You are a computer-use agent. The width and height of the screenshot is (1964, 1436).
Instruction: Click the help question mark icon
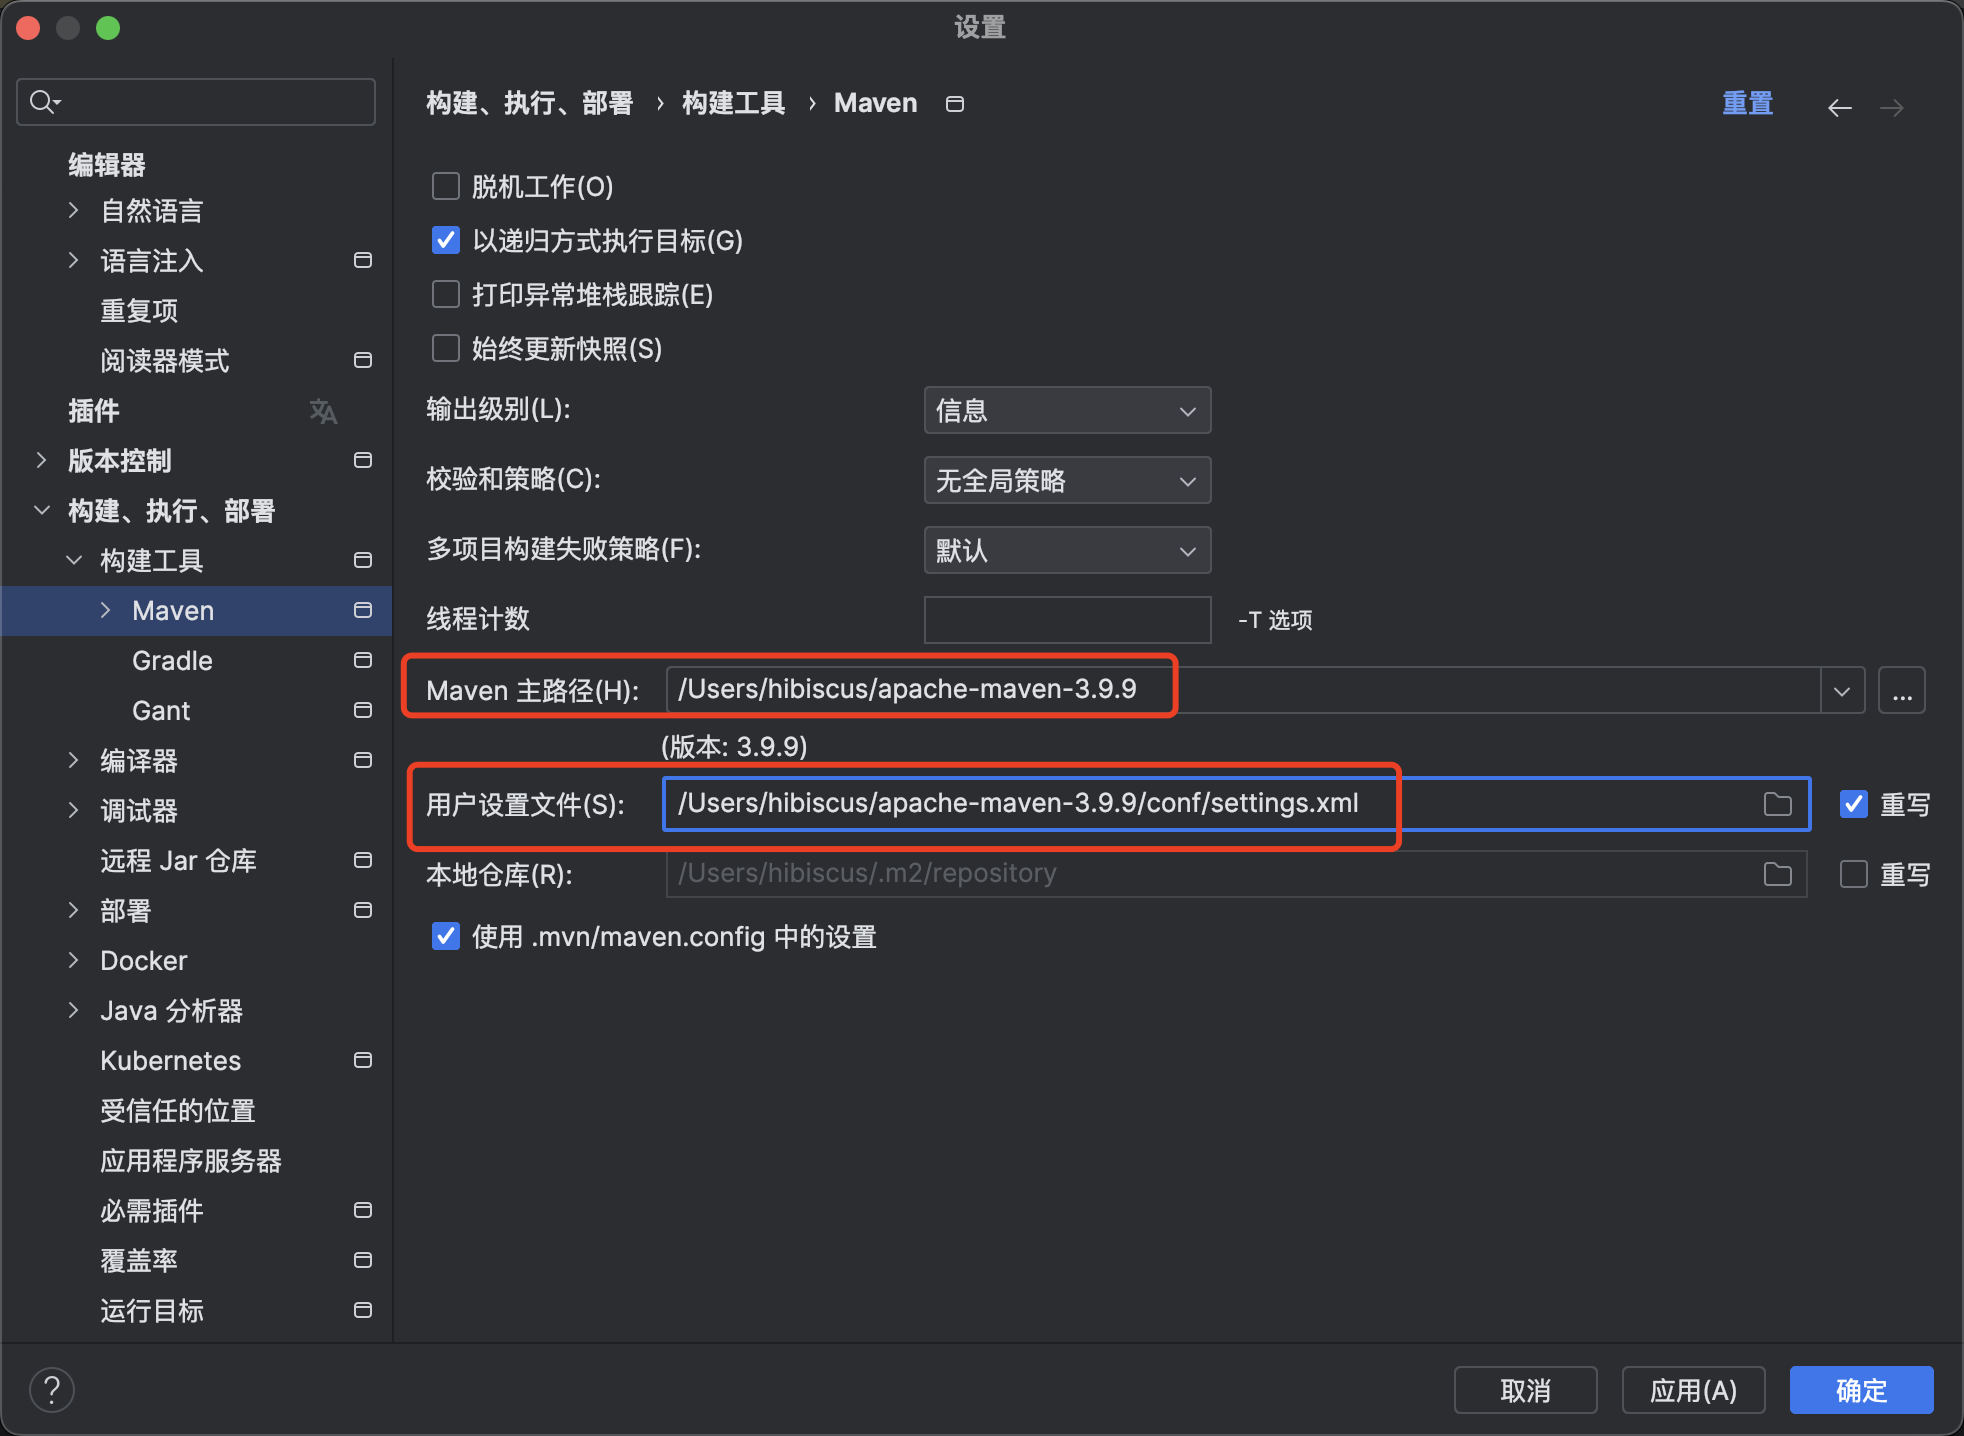[x=52, y=1390]
